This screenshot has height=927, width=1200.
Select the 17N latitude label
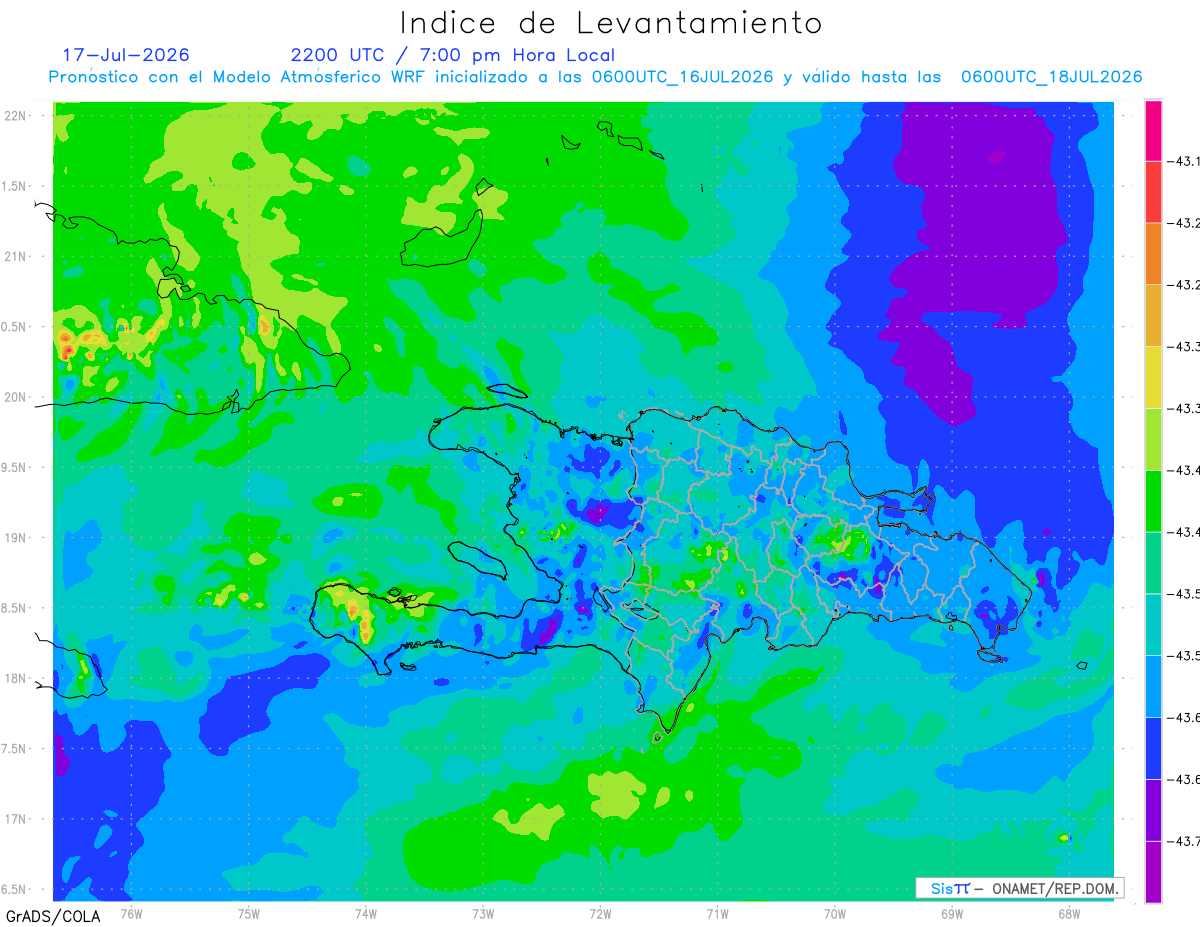[17, 819]
